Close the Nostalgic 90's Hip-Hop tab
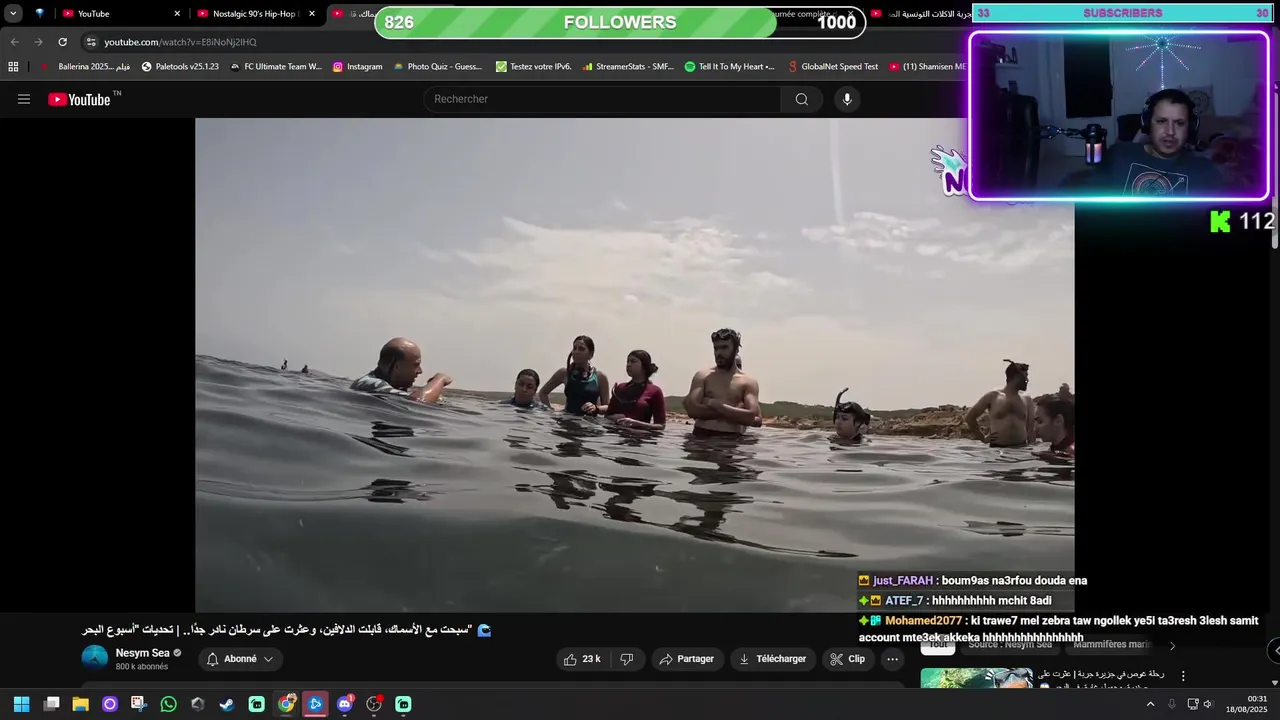 pyautogui.click(x=312, y=13)
